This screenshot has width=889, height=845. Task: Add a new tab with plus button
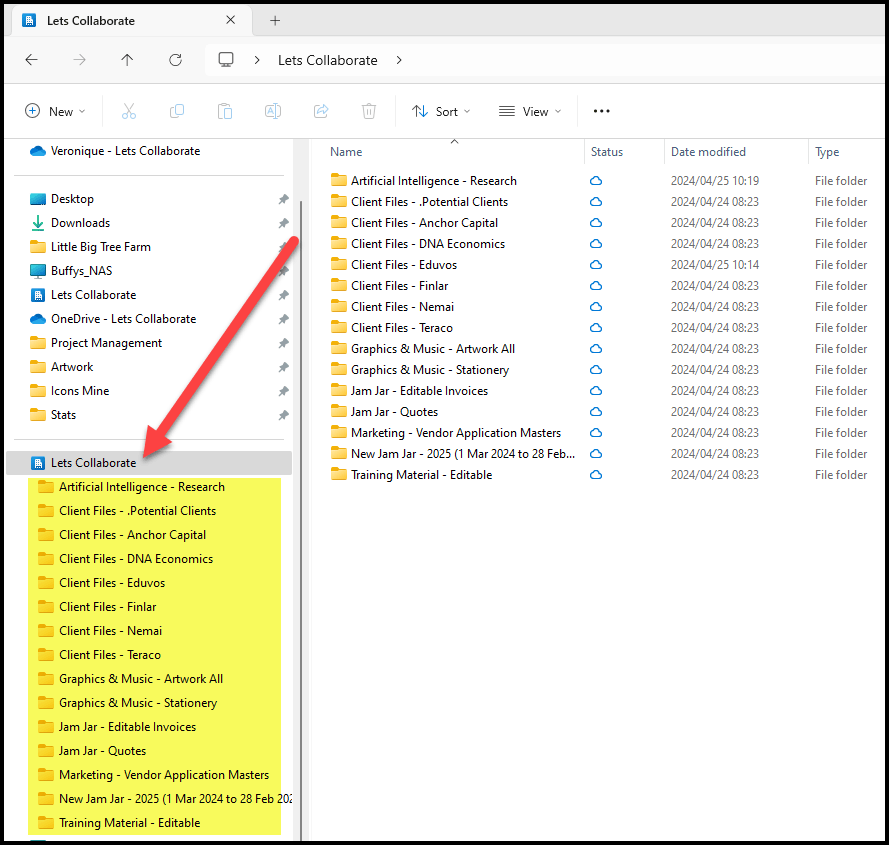pos(275,20)
